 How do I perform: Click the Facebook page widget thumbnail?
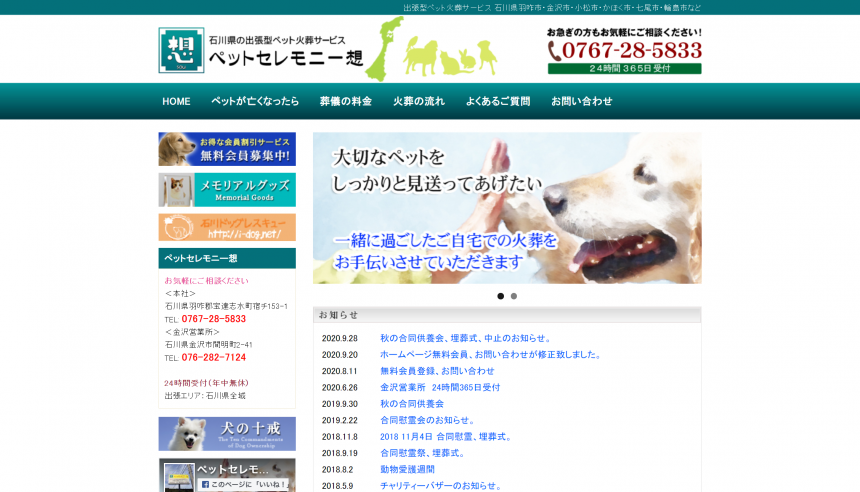pyautogui.click(x=179, y=477)
